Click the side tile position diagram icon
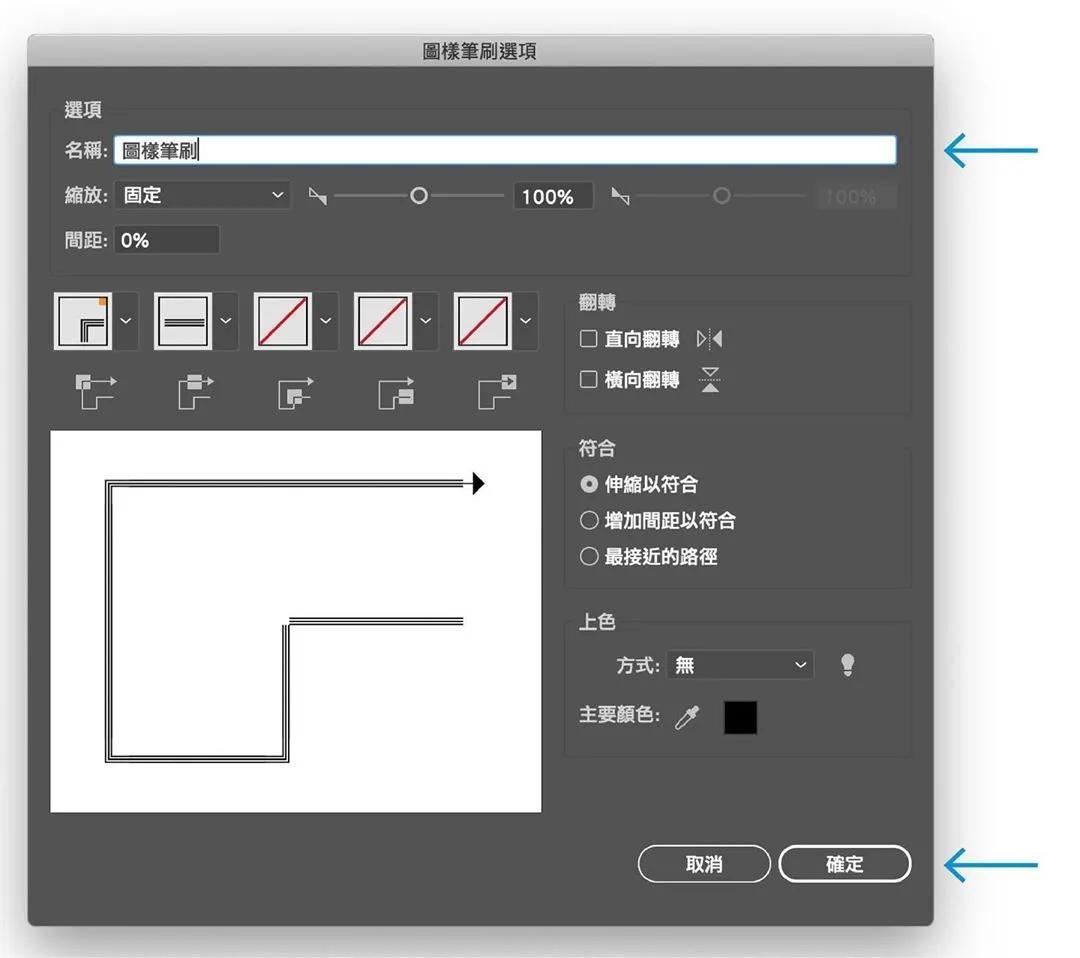The height and width of the screenshot is (958, 1080). (196, 392)
